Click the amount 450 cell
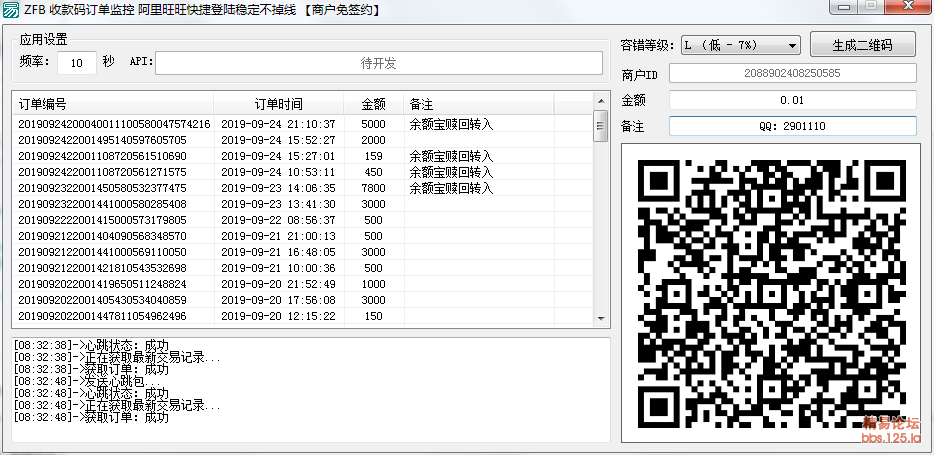 373,173
